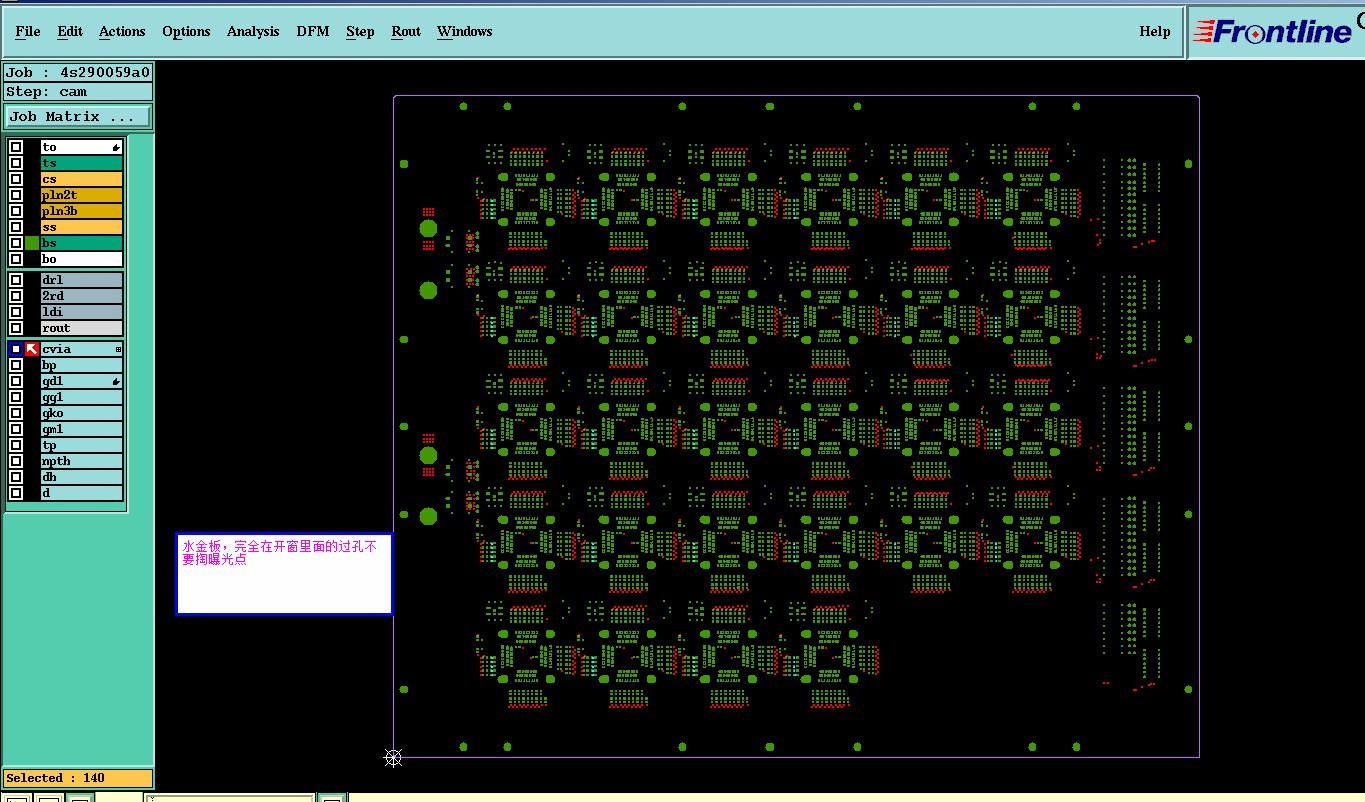
Task: Select the bs layer name
Action: tap(82, 243)
